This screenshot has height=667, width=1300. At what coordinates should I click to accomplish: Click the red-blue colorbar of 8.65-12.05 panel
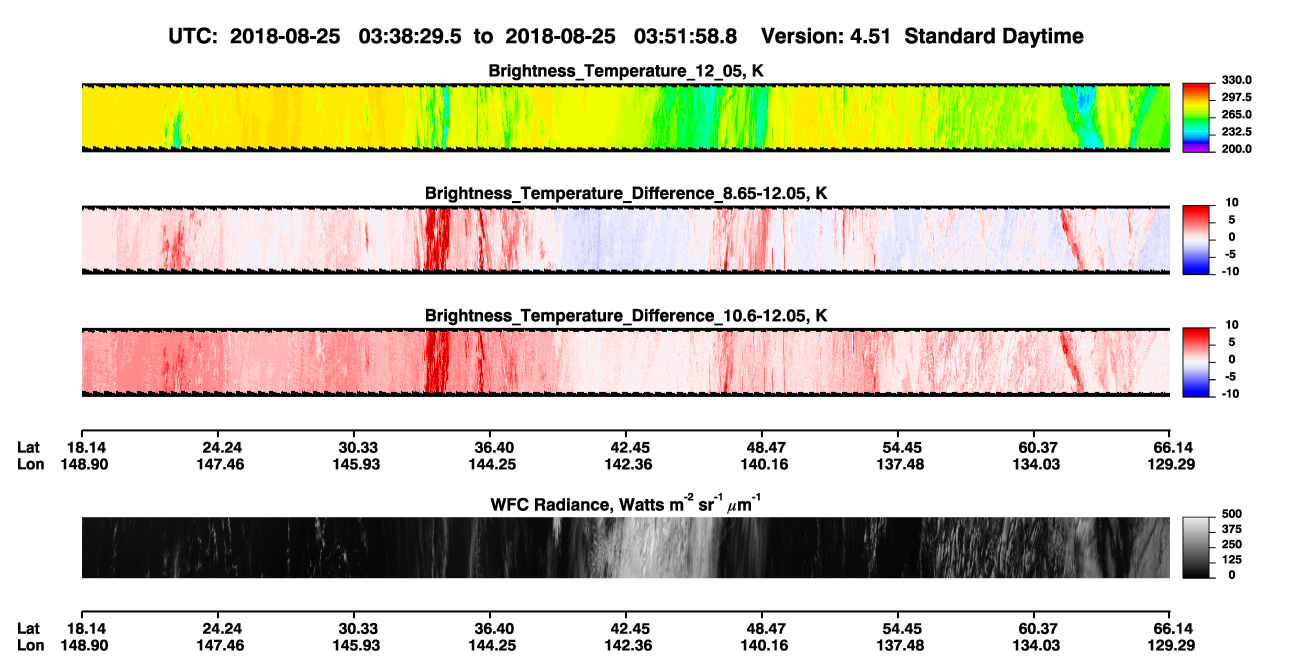[x=1196, y=240]
